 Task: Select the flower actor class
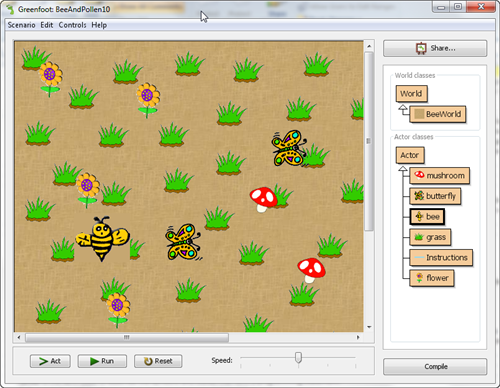coord(432,278)
